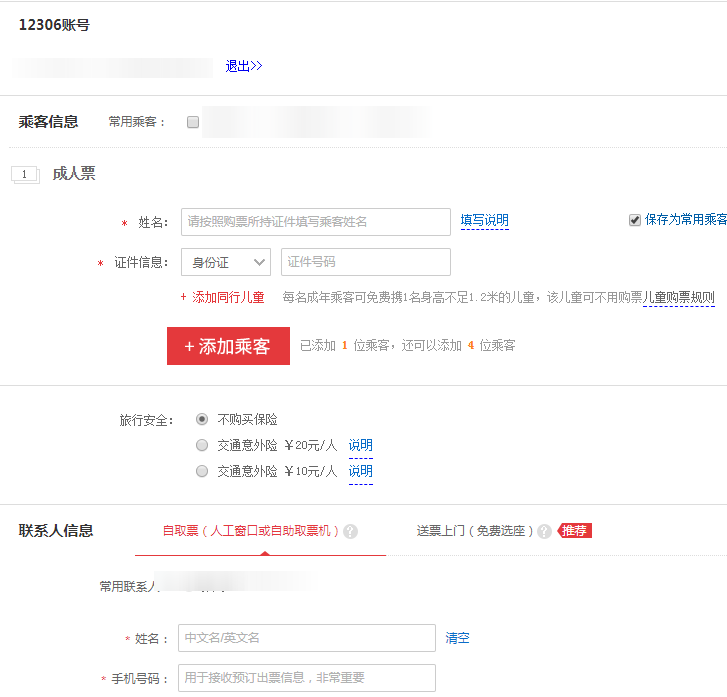This screenshot has height=697, width=727.
Task: Open 填写说明 name instructions link
Action: pos(484,221)
